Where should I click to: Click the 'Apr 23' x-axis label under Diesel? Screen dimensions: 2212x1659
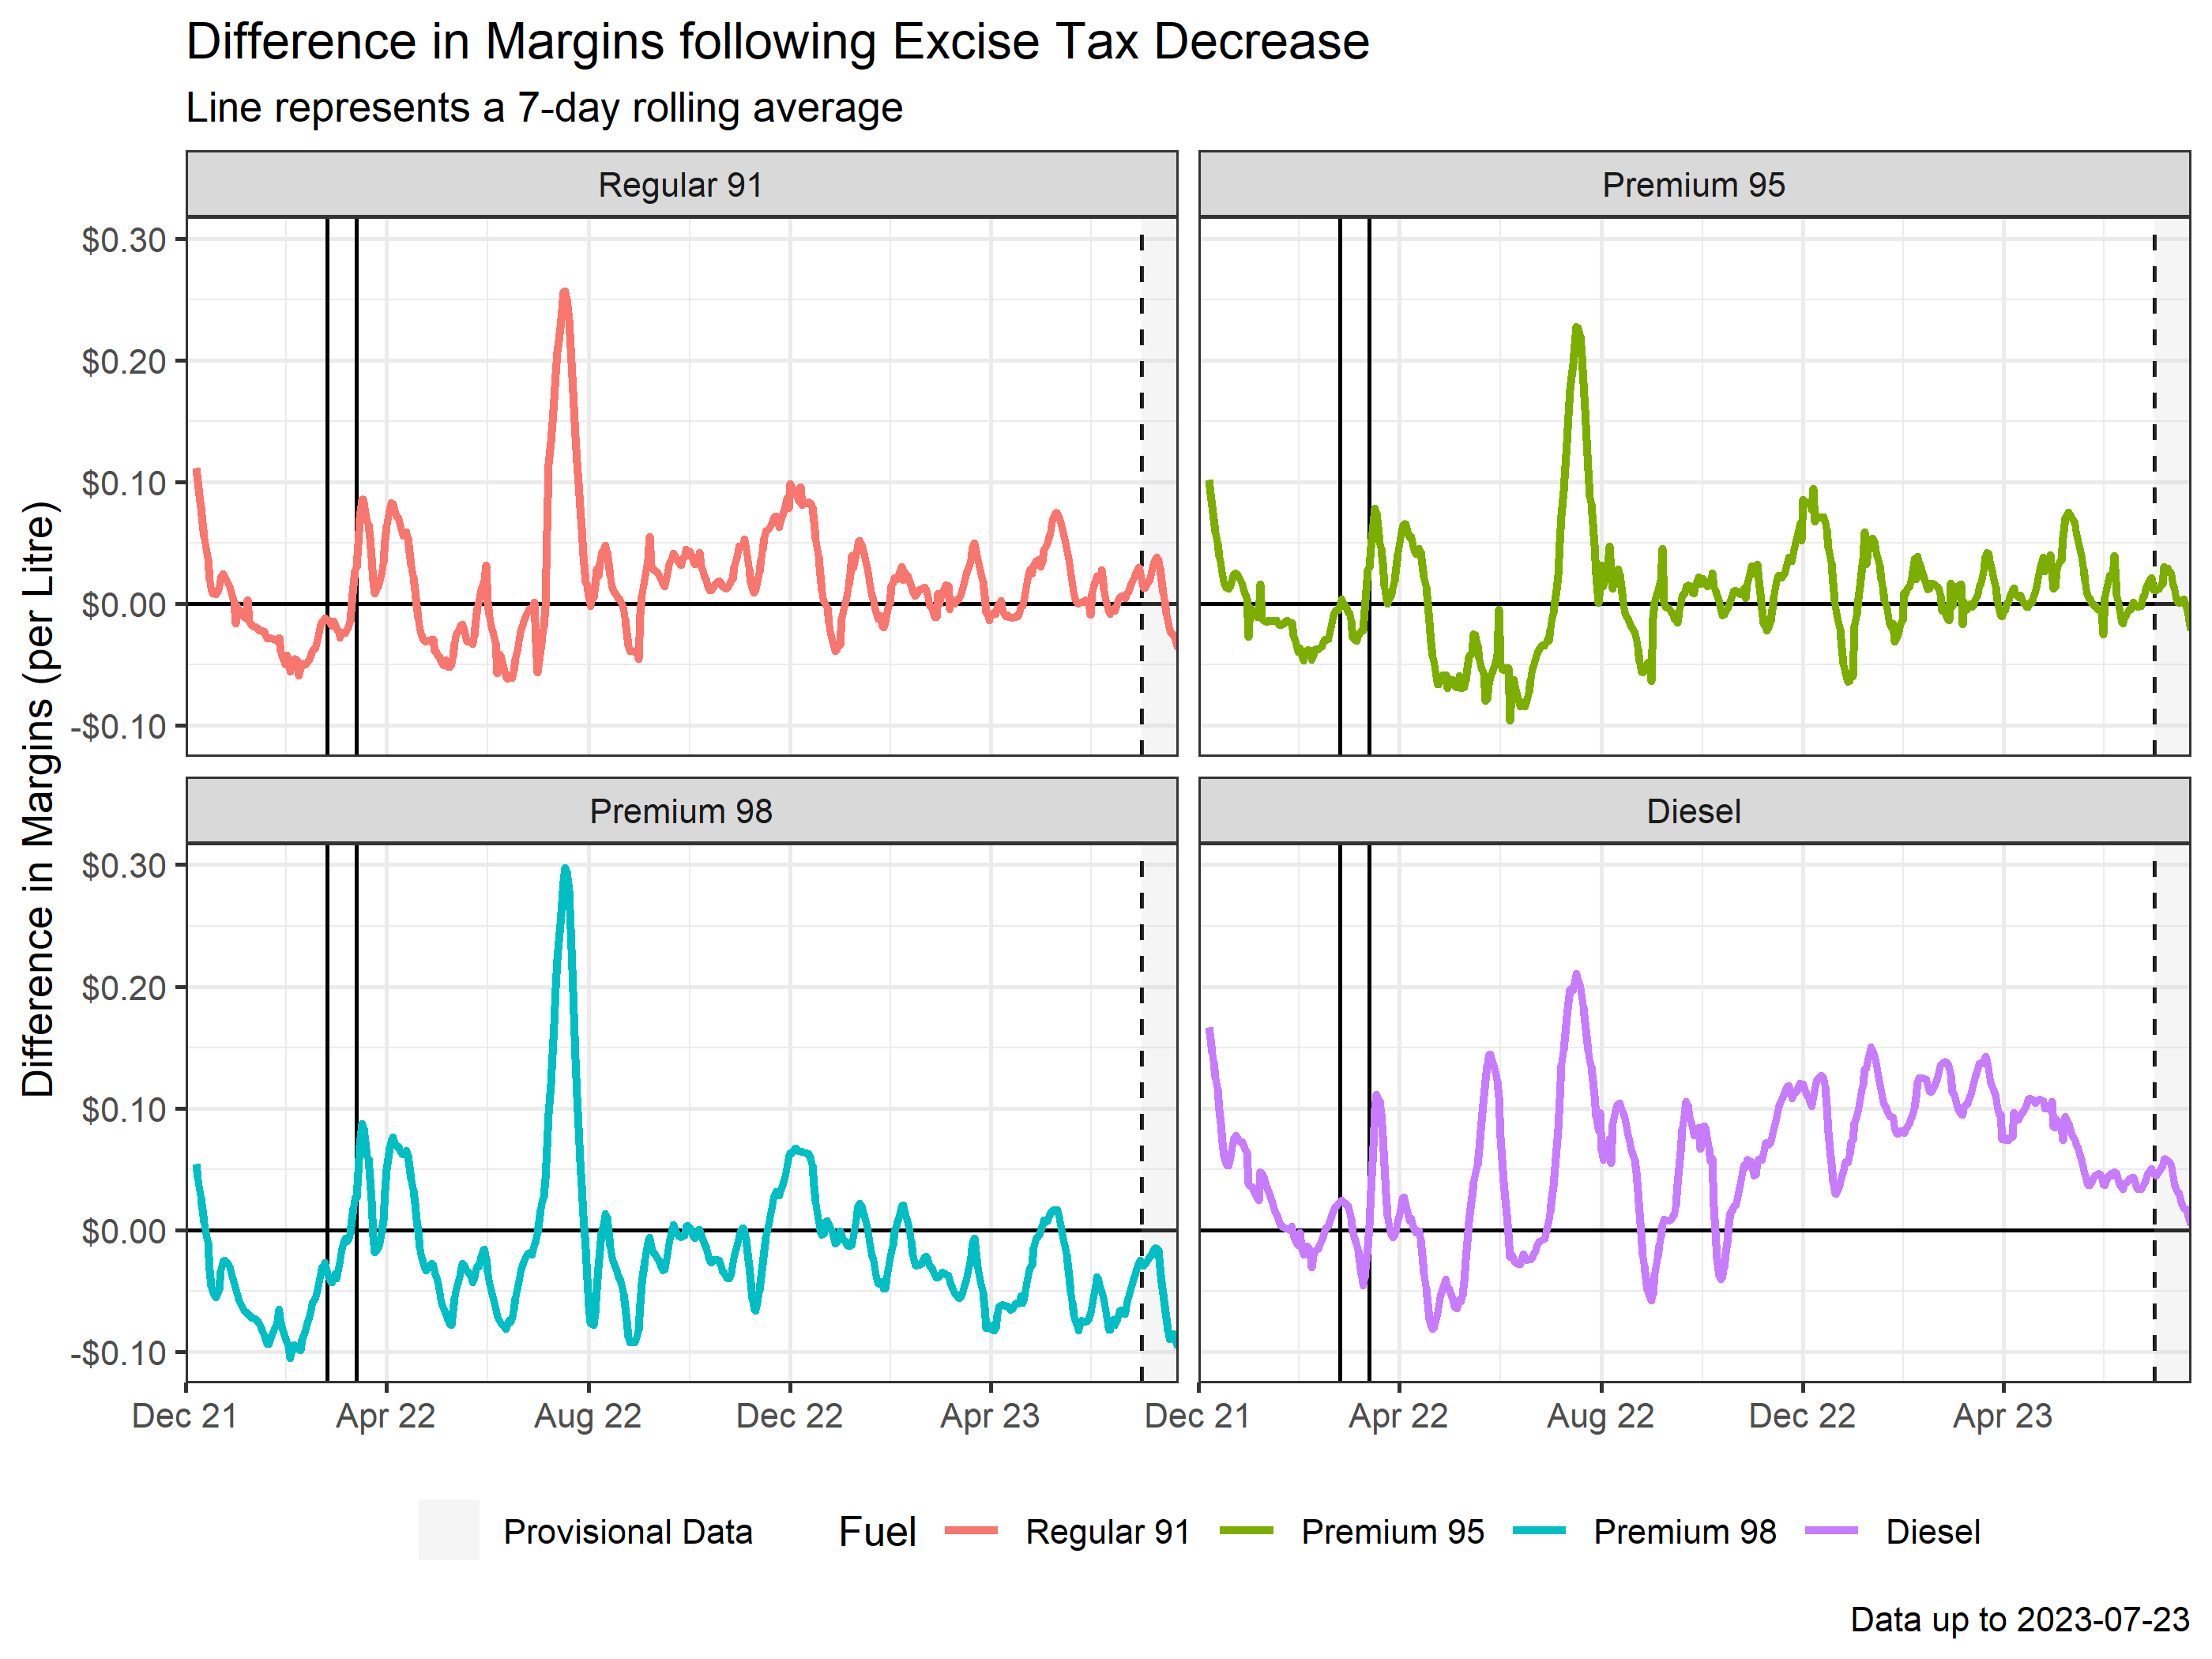pos(2003,1417)
